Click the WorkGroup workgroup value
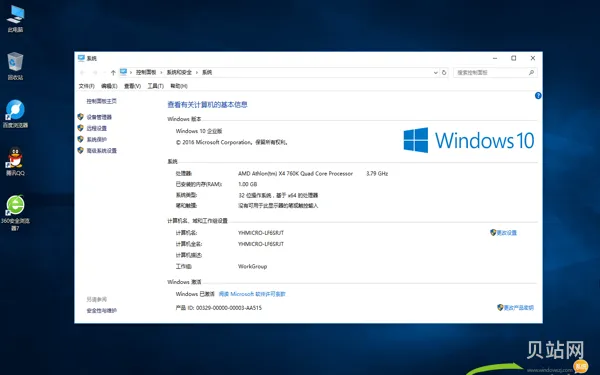Viewport: 600px width, 375px height. [x=253, y=266]
